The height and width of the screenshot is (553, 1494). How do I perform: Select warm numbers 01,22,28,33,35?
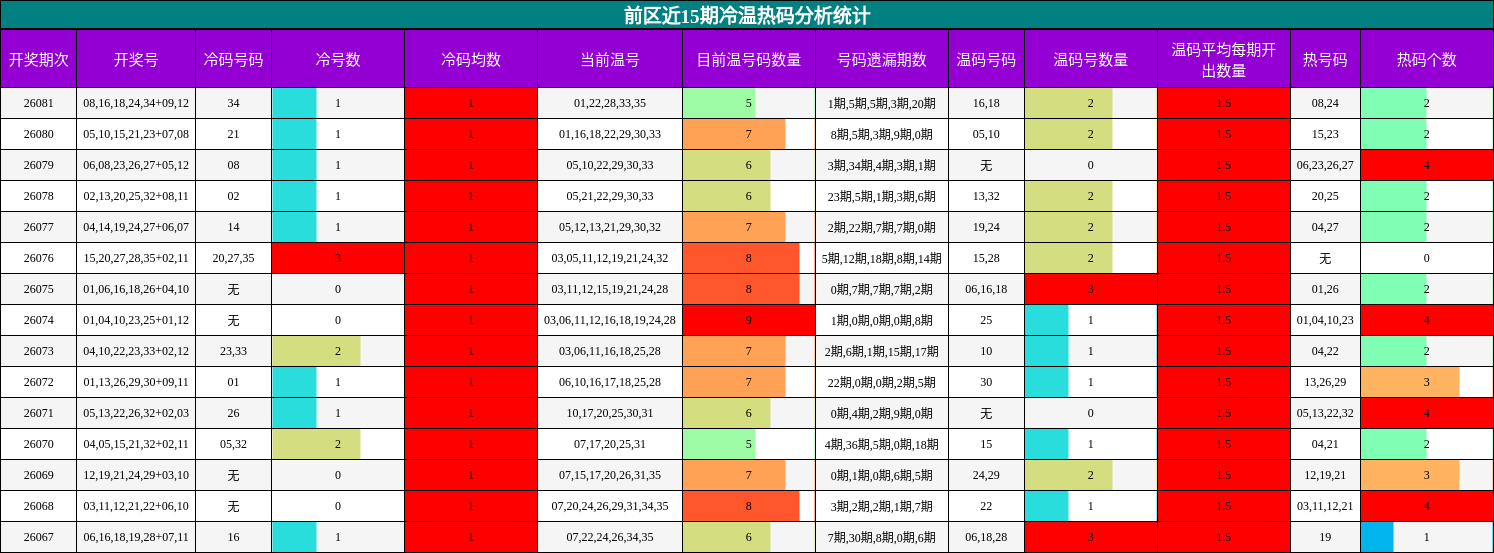click(x=610, y=103)
